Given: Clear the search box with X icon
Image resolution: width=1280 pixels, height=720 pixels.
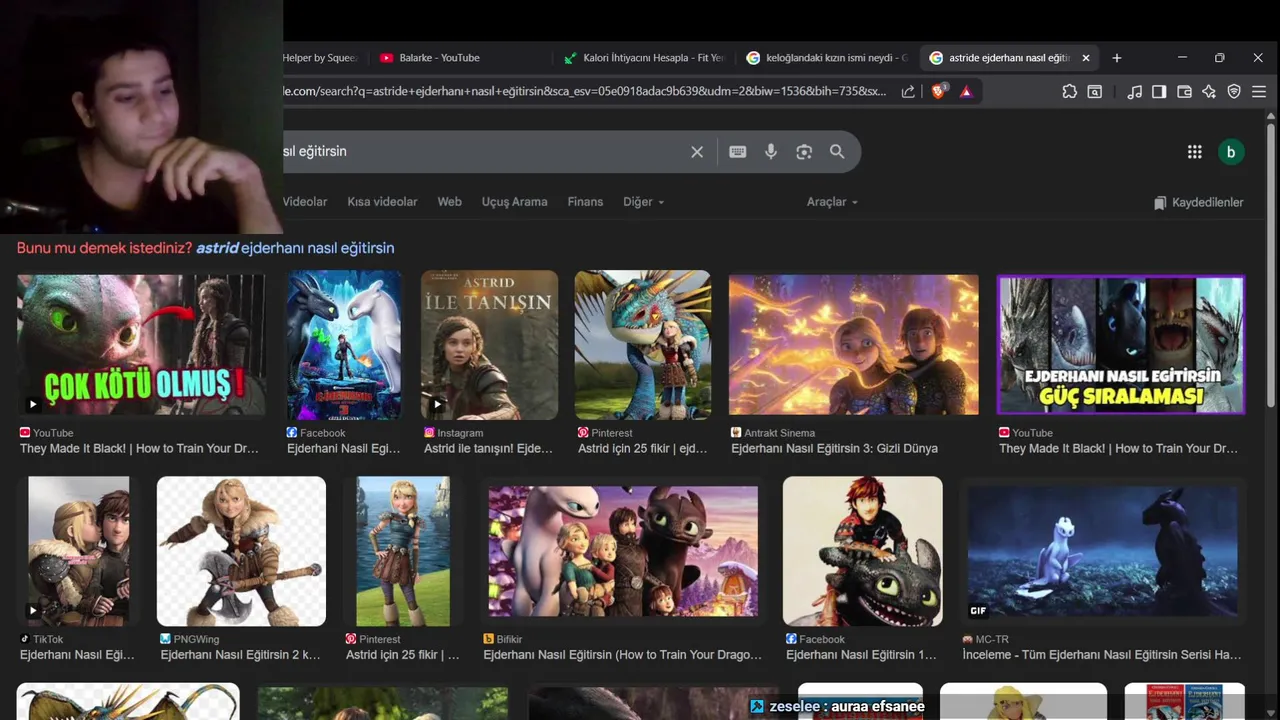Looking at the screenshot, I should (697, 152).
